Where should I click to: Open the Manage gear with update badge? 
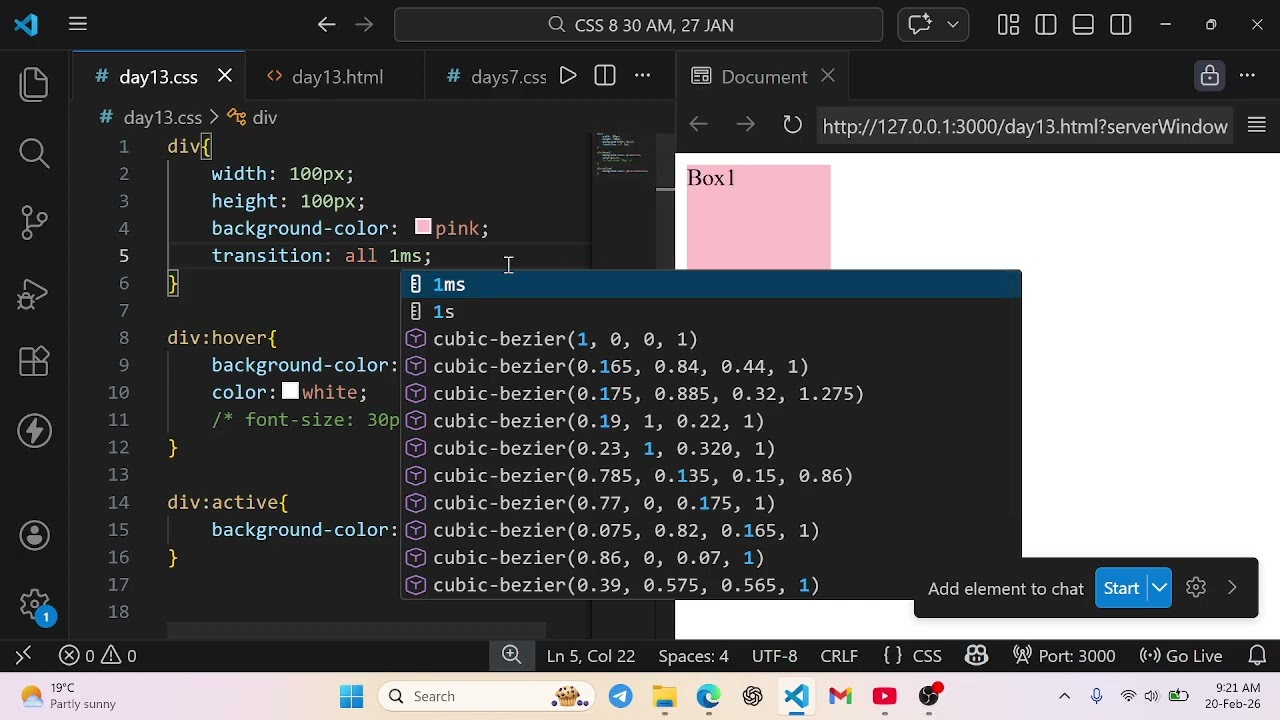coord(34,605)
